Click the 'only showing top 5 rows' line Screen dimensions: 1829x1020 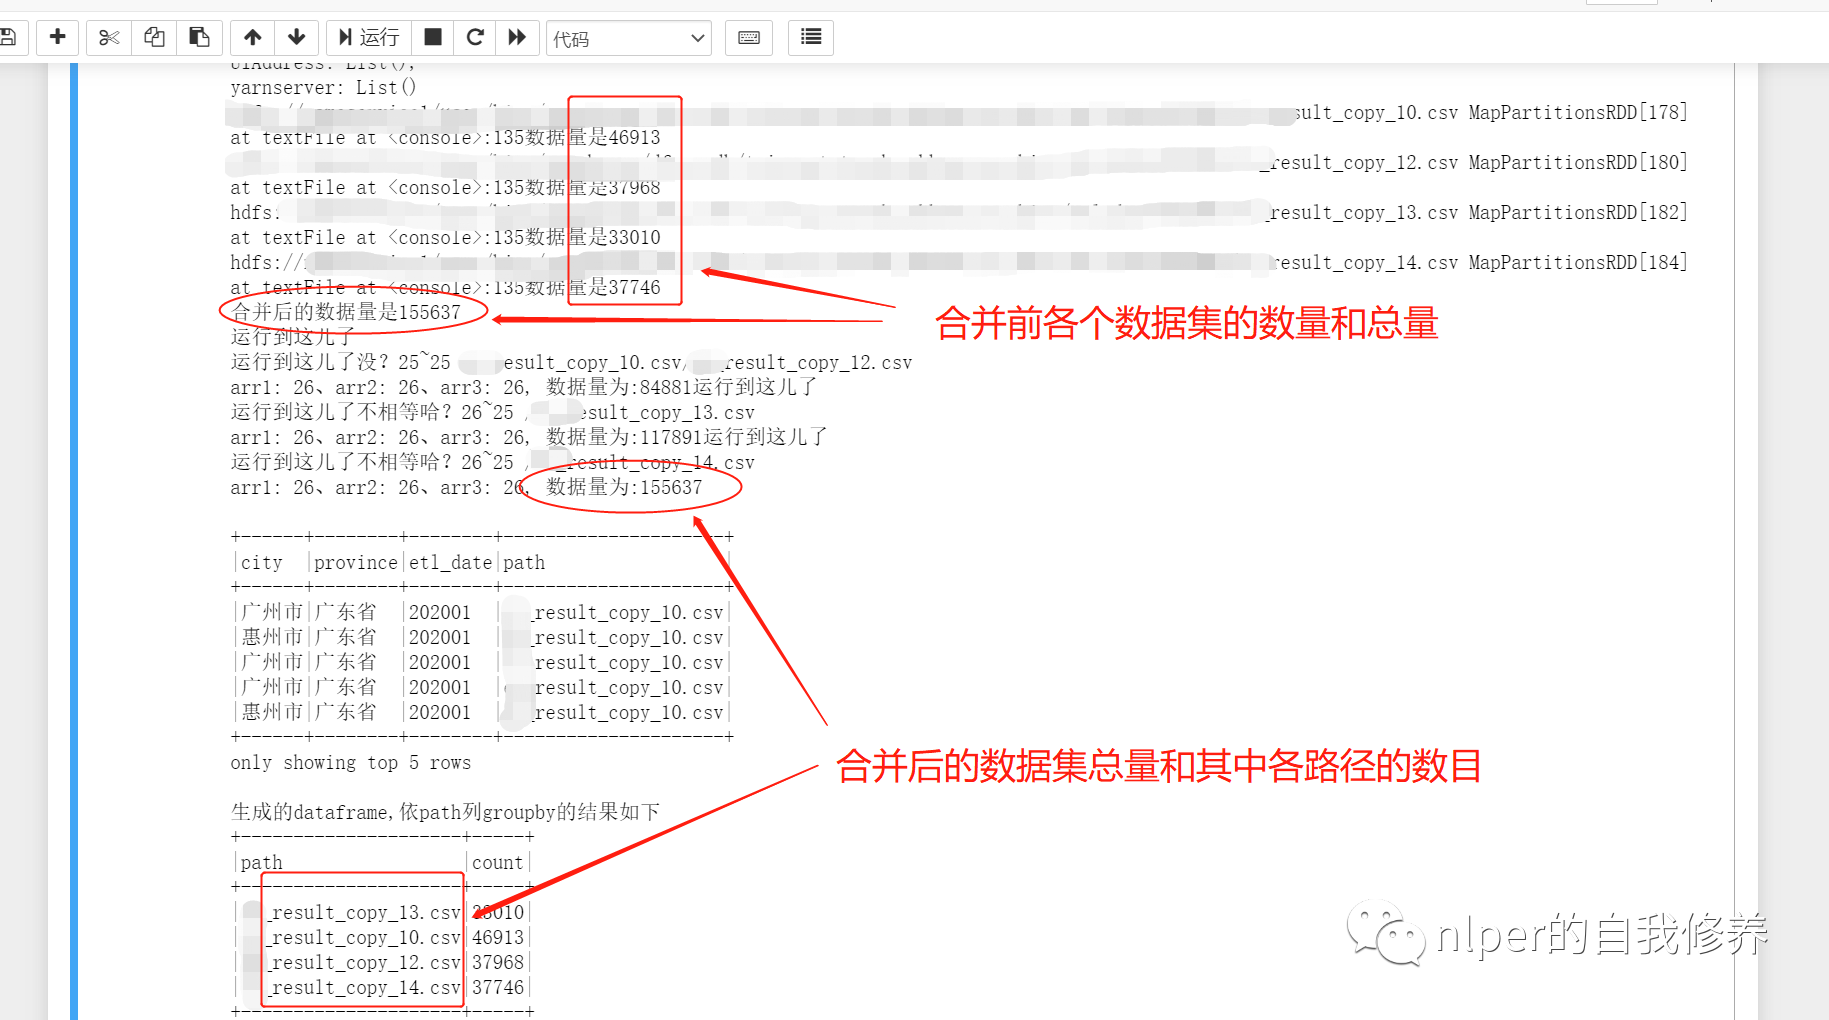pos(350,762)
